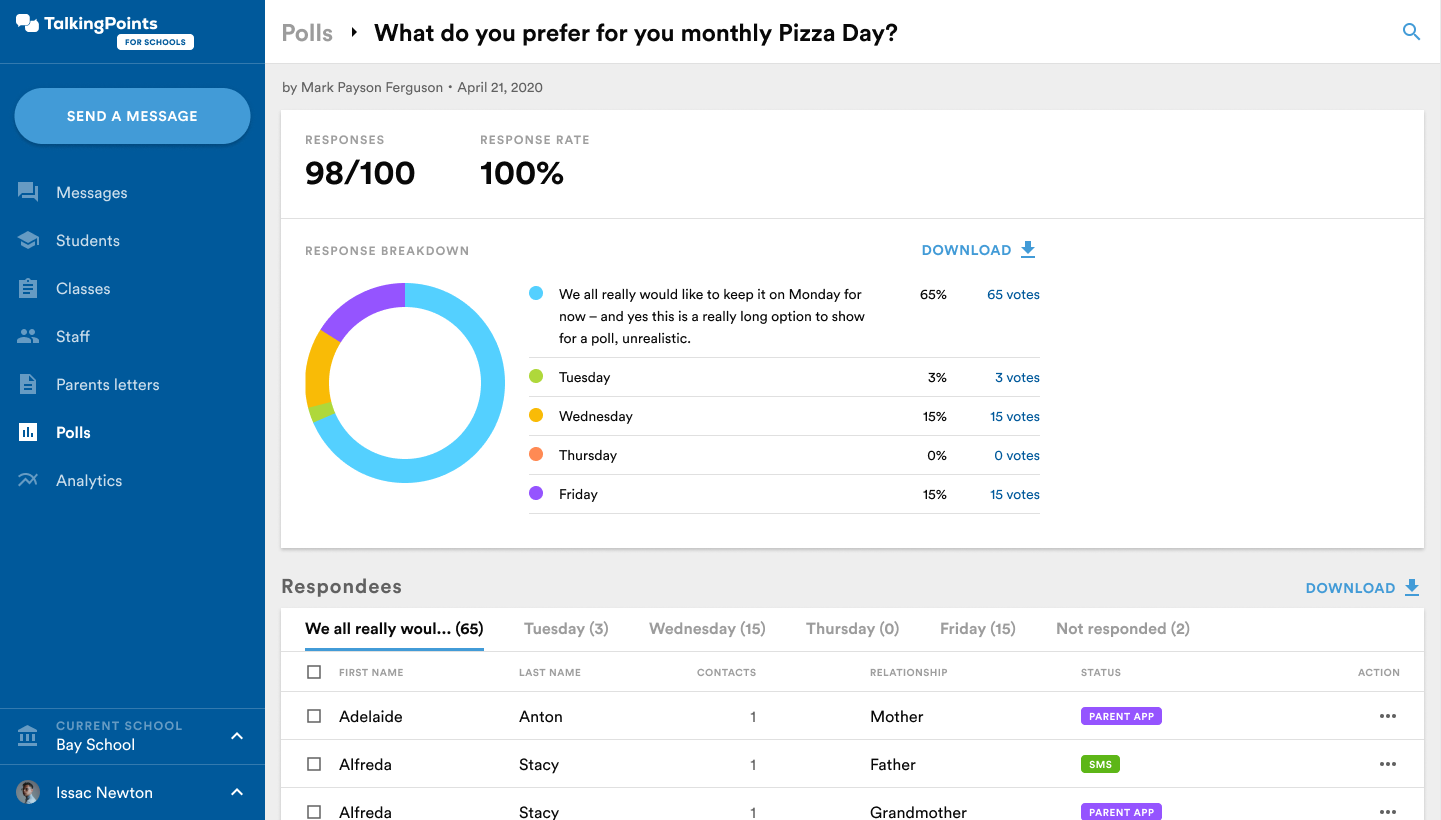Open the Messages section icon

tap(29, 192)
